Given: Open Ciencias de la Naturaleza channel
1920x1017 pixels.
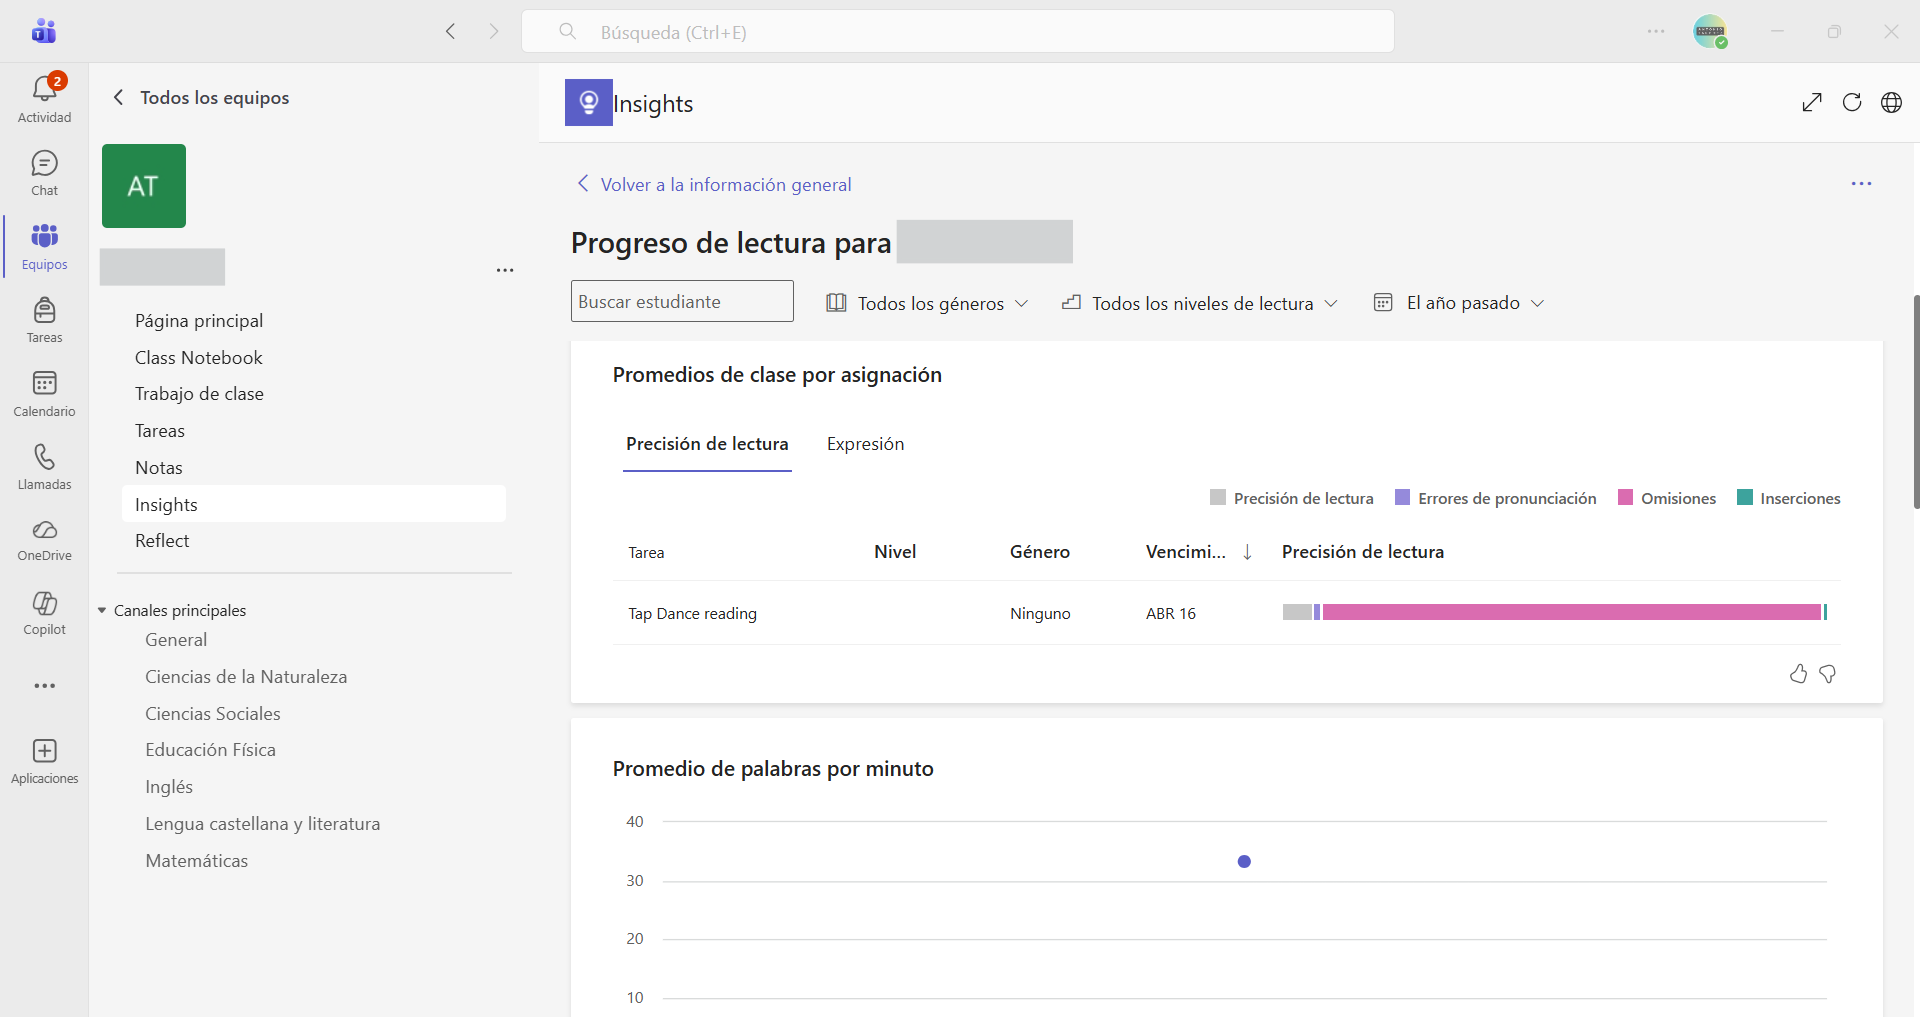Looking at the screenshot, I should [x=246, y=677].
